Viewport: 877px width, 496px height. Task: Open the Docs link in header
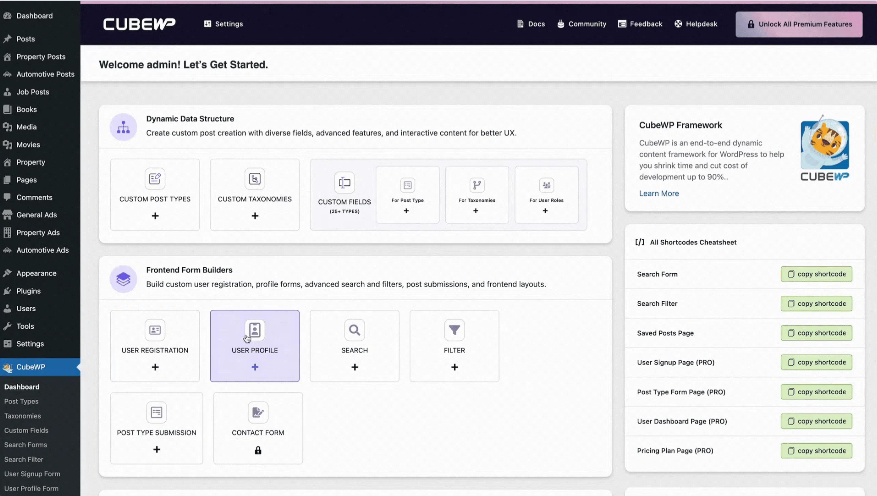click(531, 24)
